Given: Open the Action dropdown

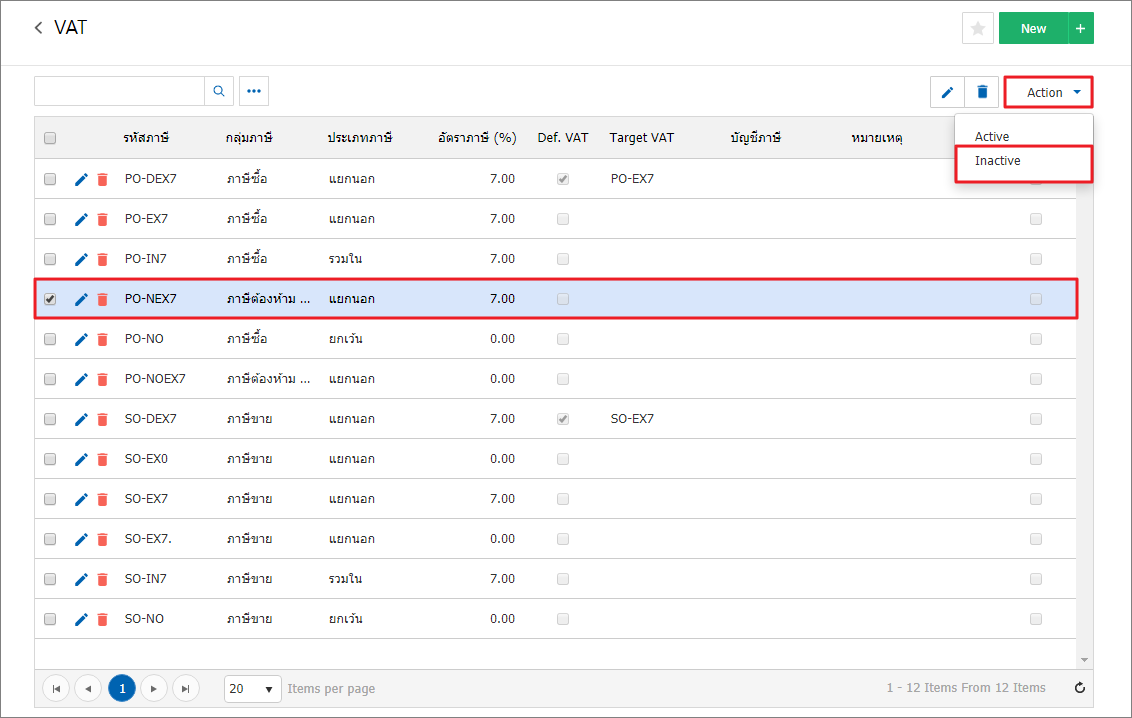Looking at the screenshot, I should click(1048, 92).
